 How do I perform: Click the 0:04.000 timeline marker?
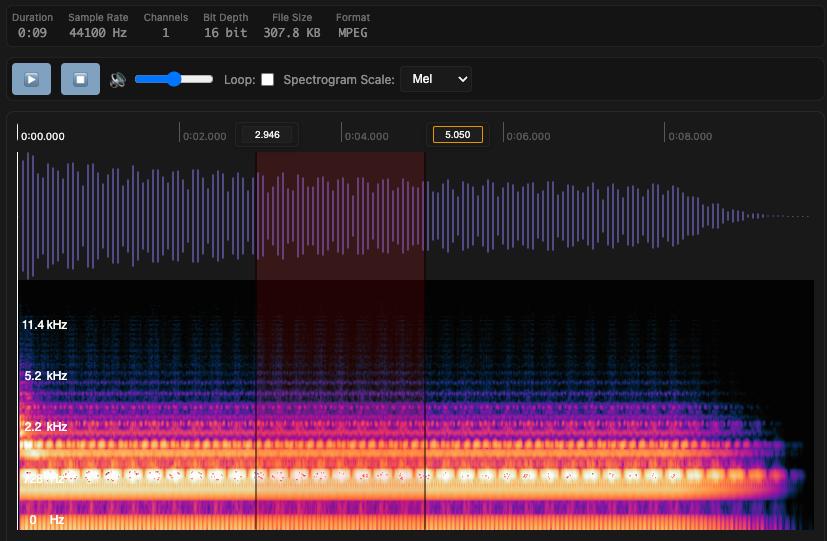tap(367, 136)
